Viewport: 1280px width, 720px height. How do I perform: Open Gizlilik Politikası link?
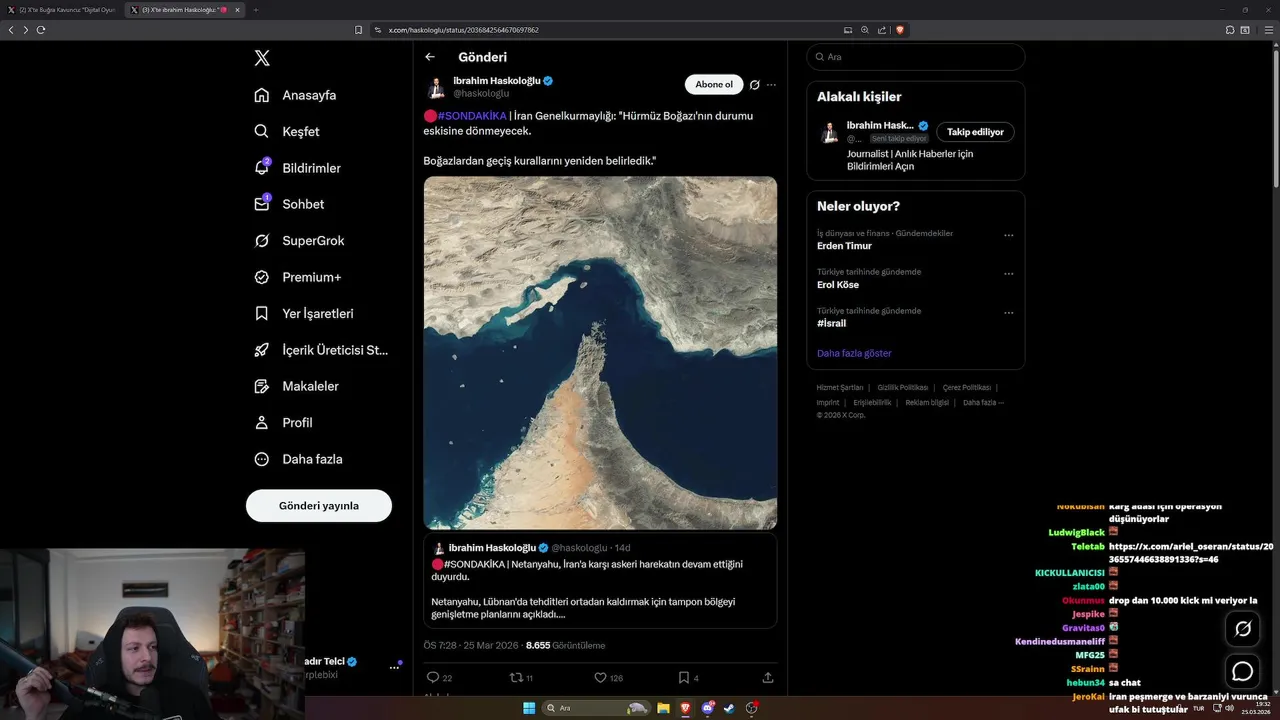pyautogui.click(x=903, y=387)
